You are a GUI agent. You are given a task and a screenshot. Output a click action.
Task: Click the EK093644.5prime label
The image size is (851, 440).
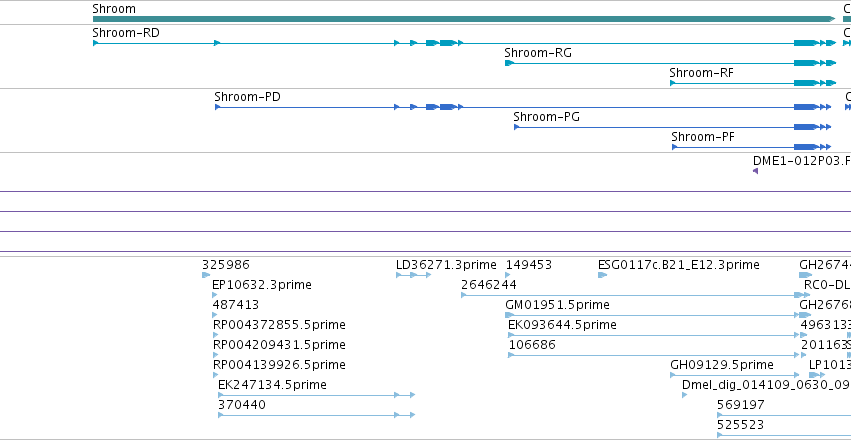coord(562,324)
